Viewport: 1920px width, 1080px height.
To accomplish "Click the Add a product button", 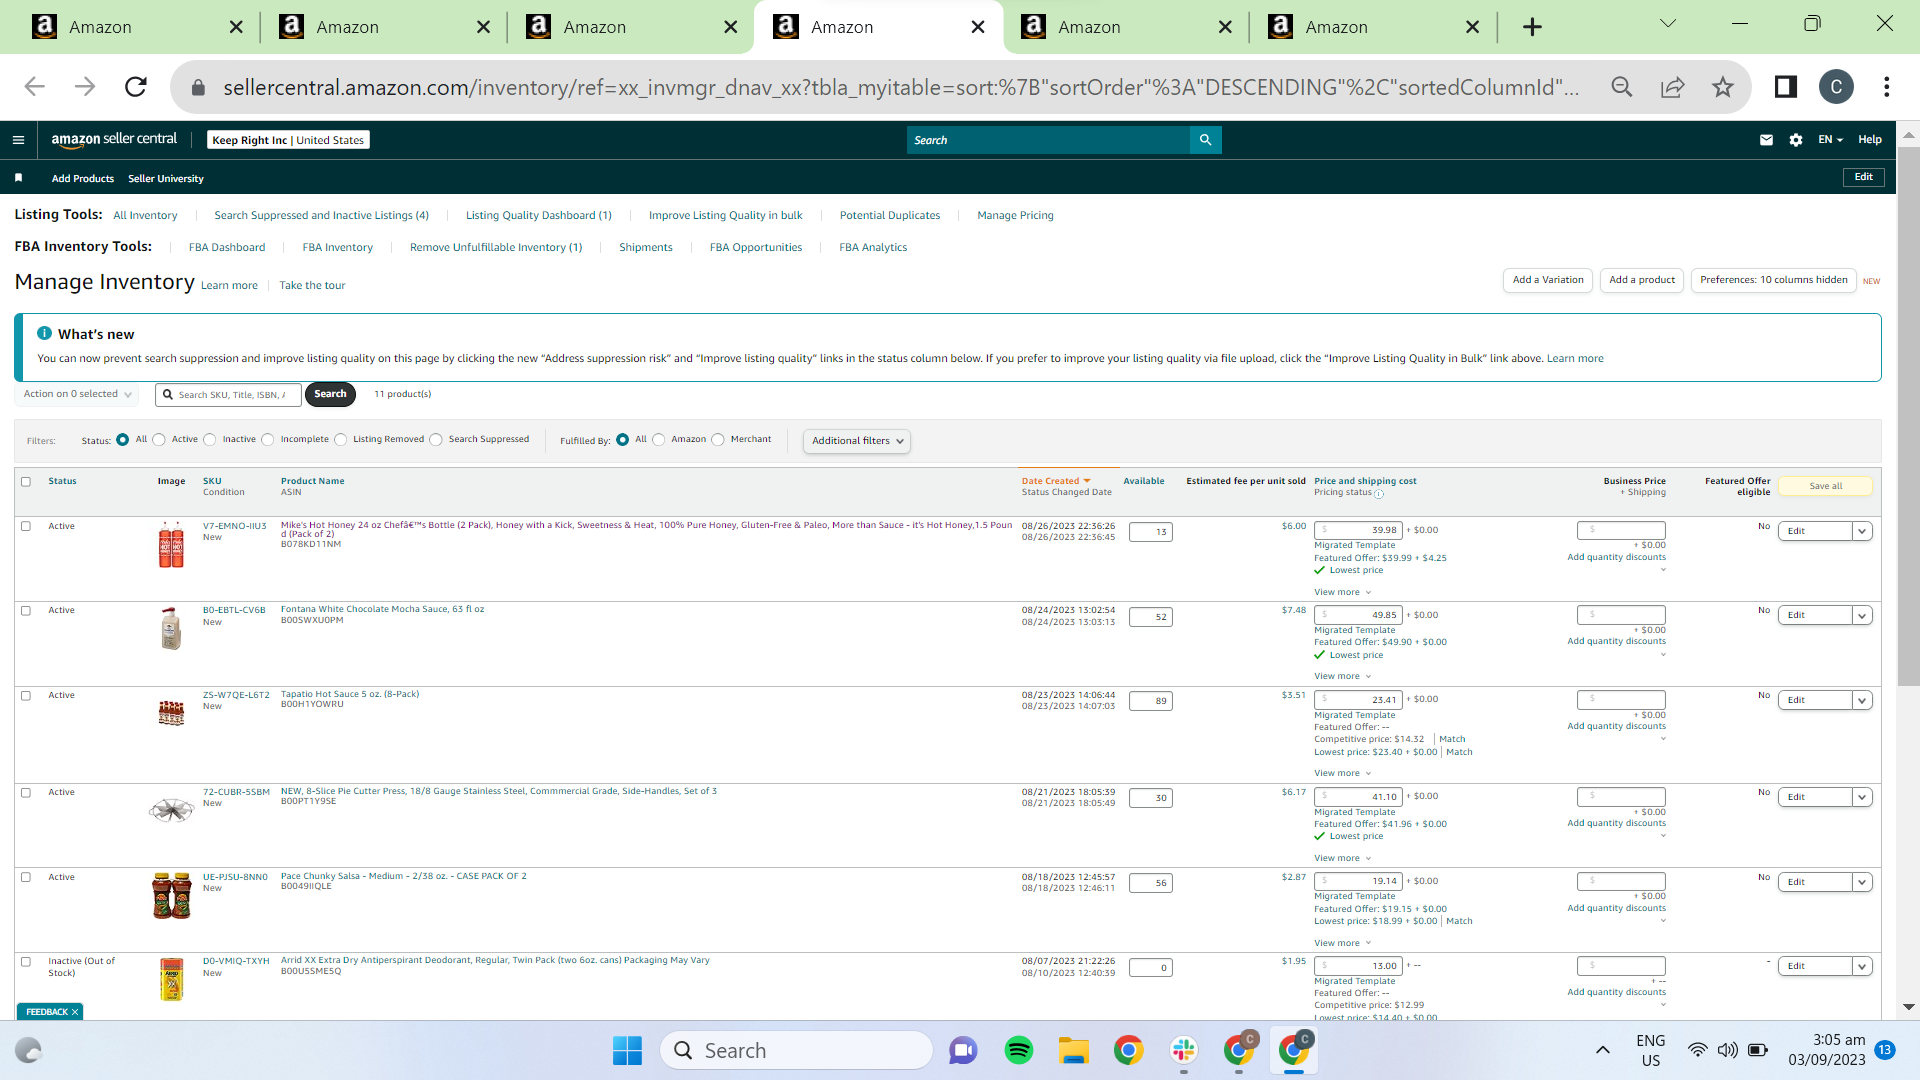I will point(1641,281).
